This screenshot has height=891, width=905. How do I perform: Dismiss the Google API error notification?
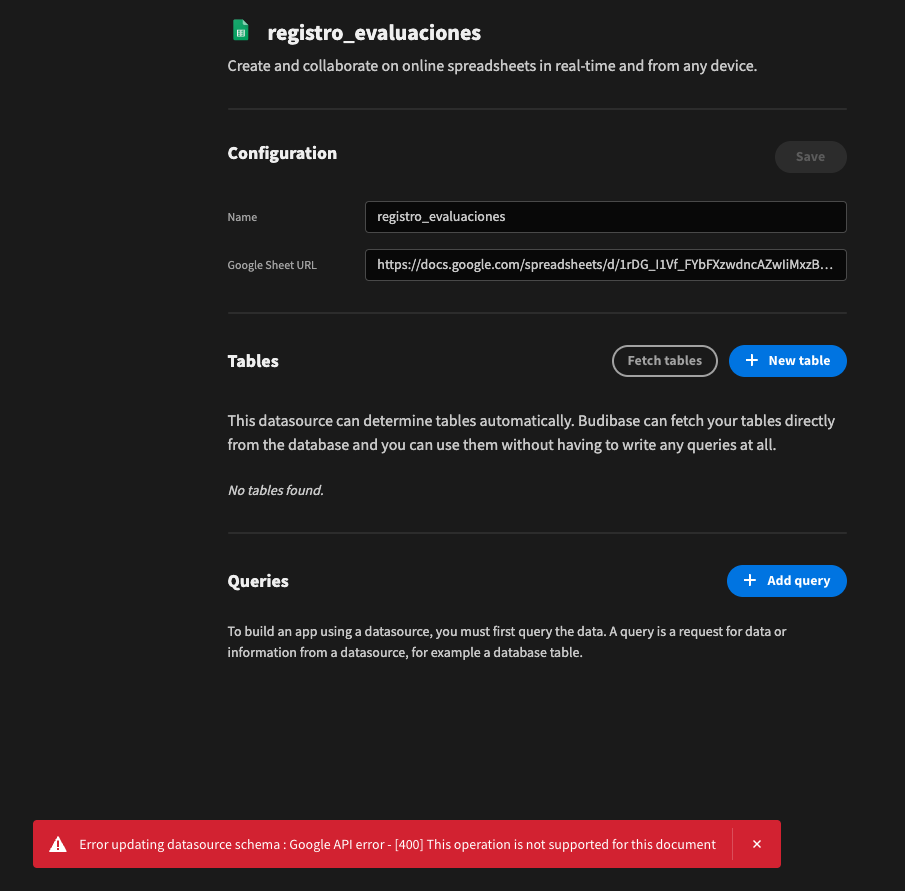[x=757, y=844]
